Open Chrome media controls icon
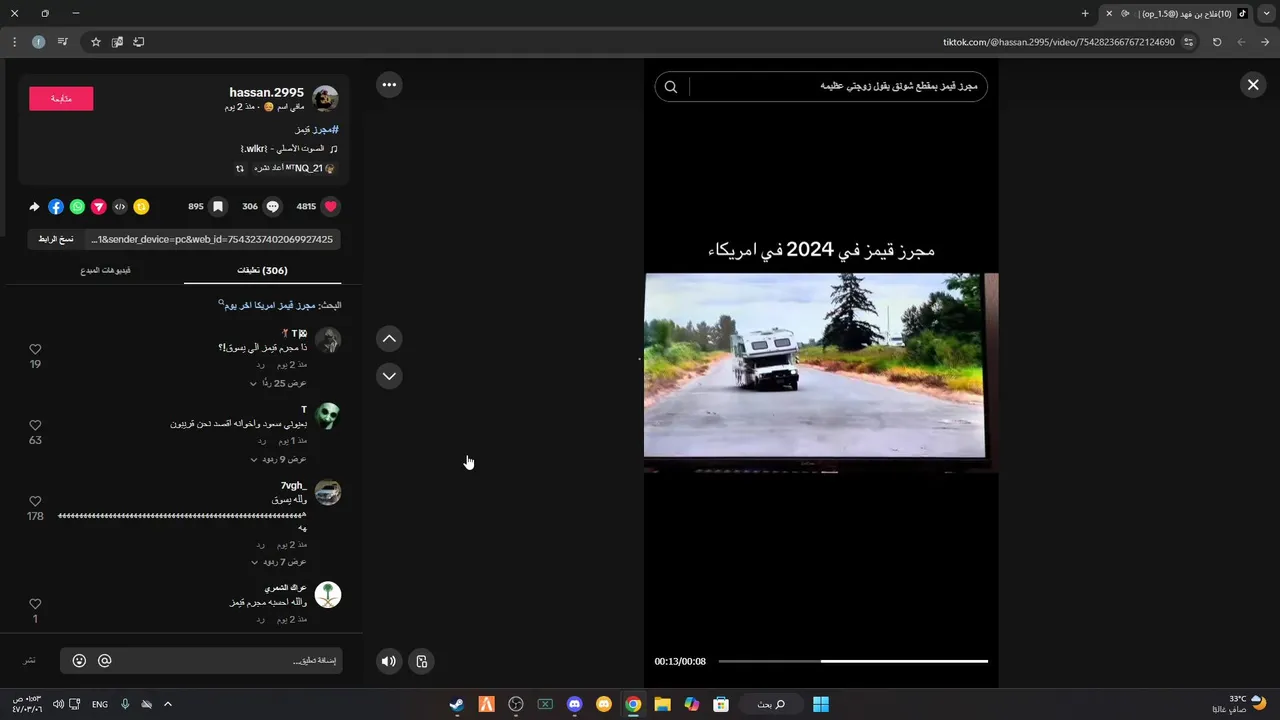Viewport: 1280px width, 720px height. click(62, 42)
